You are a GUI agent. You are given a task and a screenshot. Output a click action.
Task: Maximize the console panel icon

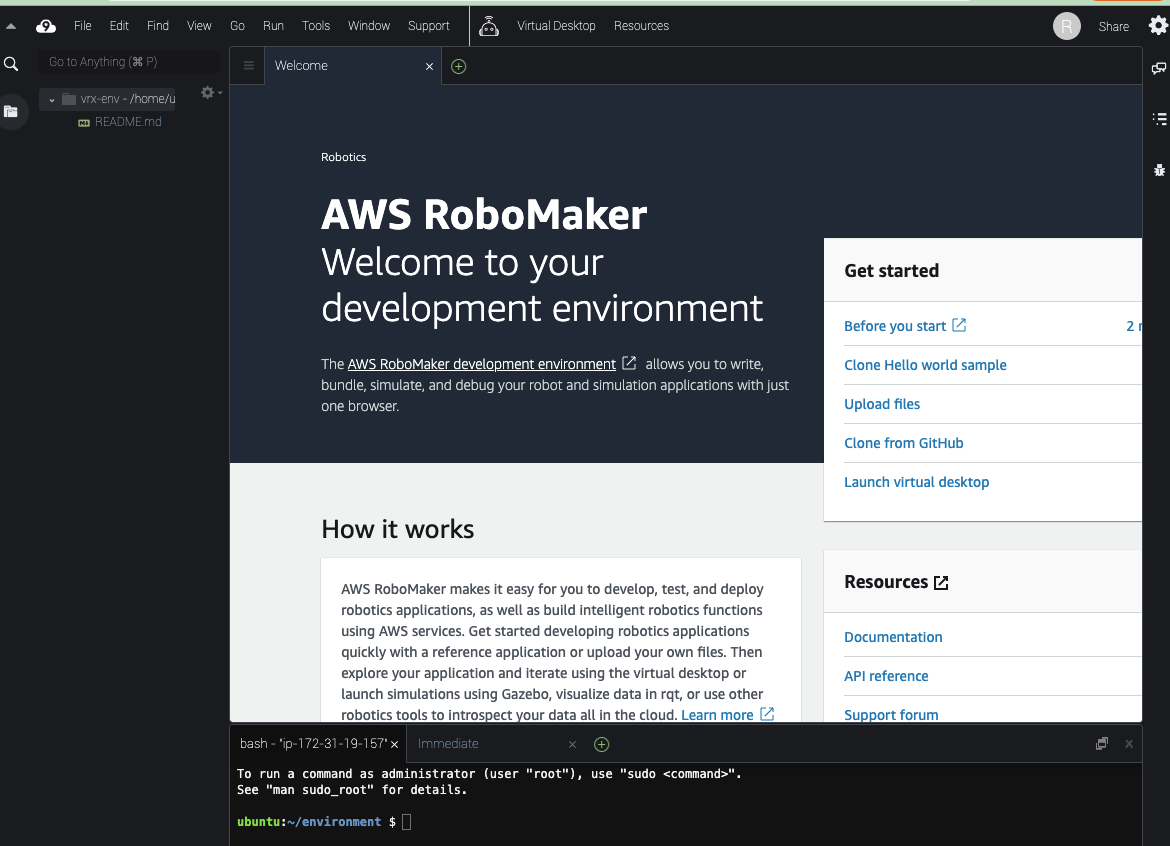click(x=1101, y=744)
